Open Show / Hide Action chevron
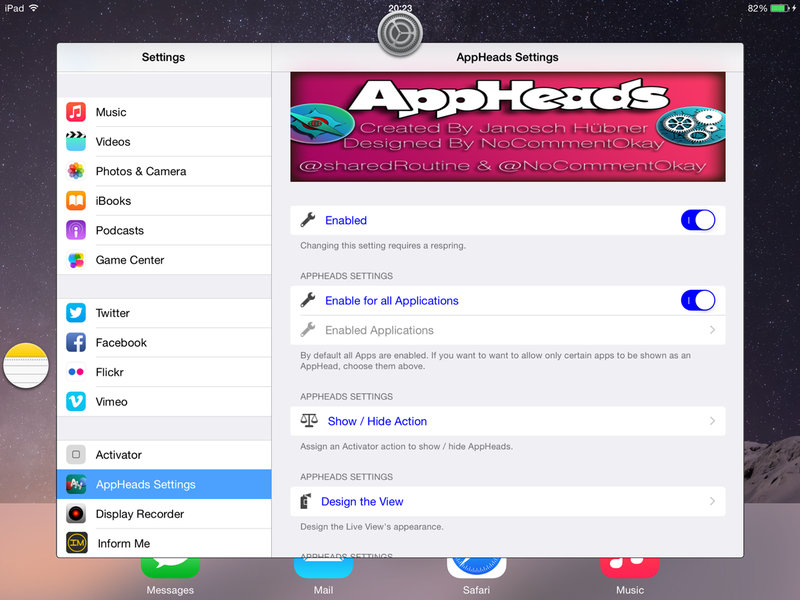800x600 pixels. tap(712, 421)
